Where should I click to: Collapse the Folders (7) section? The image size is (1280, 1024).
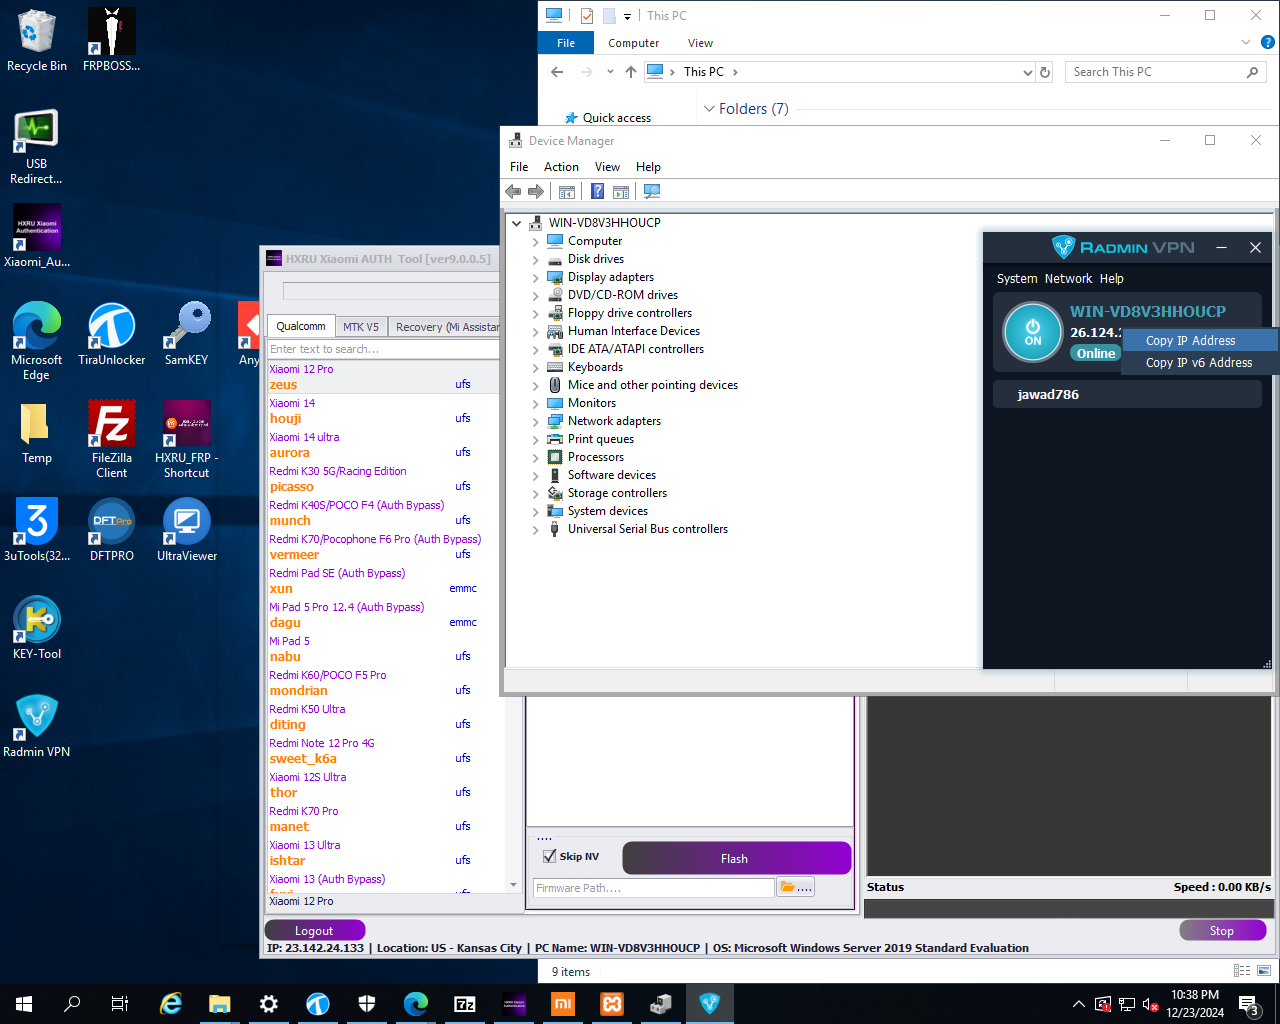(709, 108)
